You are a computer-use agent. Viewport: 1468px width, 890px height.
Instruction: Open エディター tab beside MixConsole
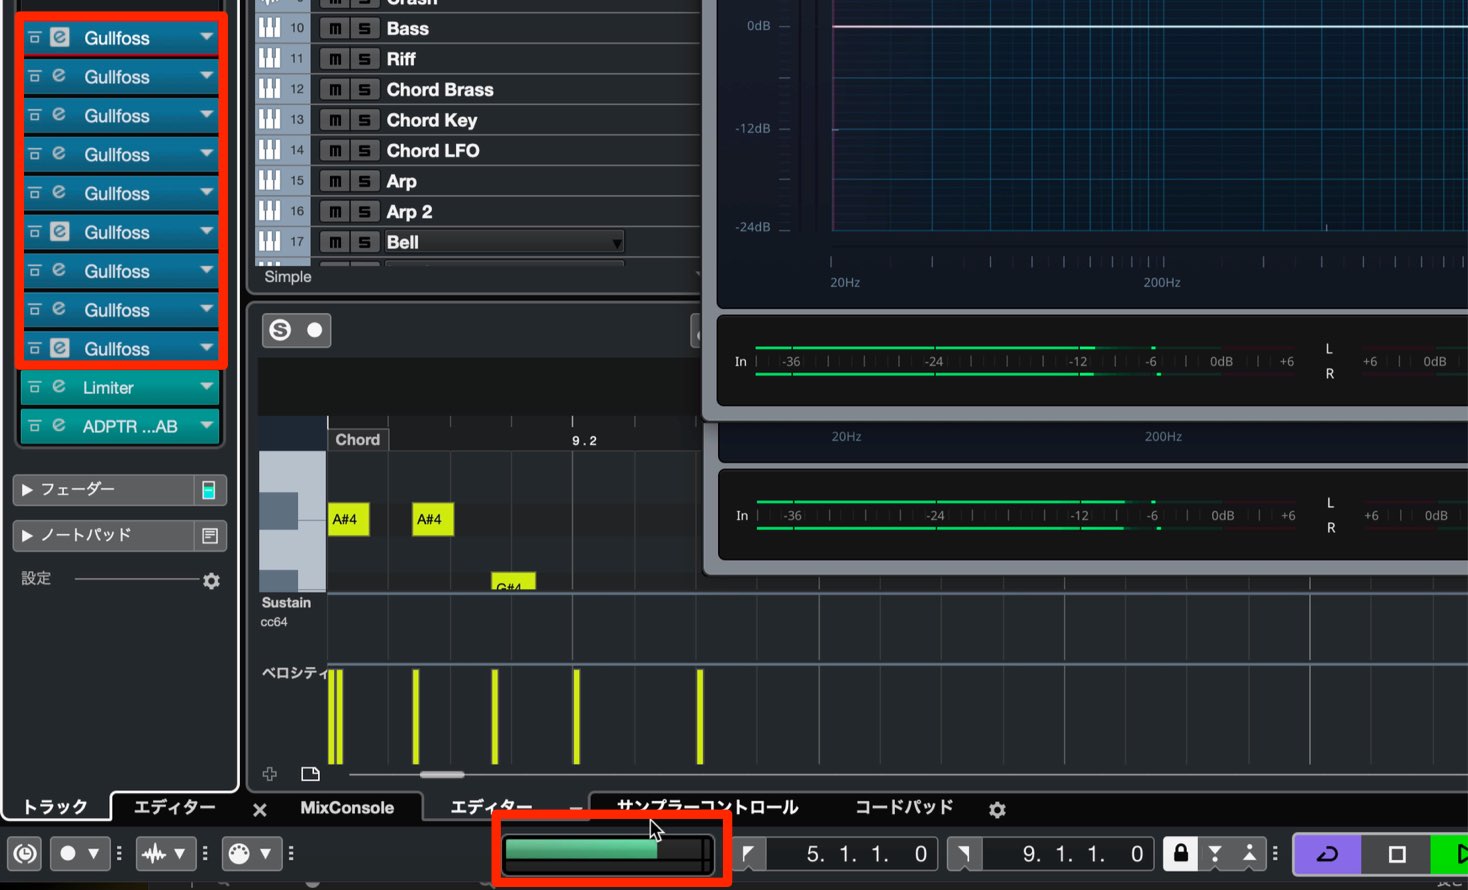coord(491,807)
